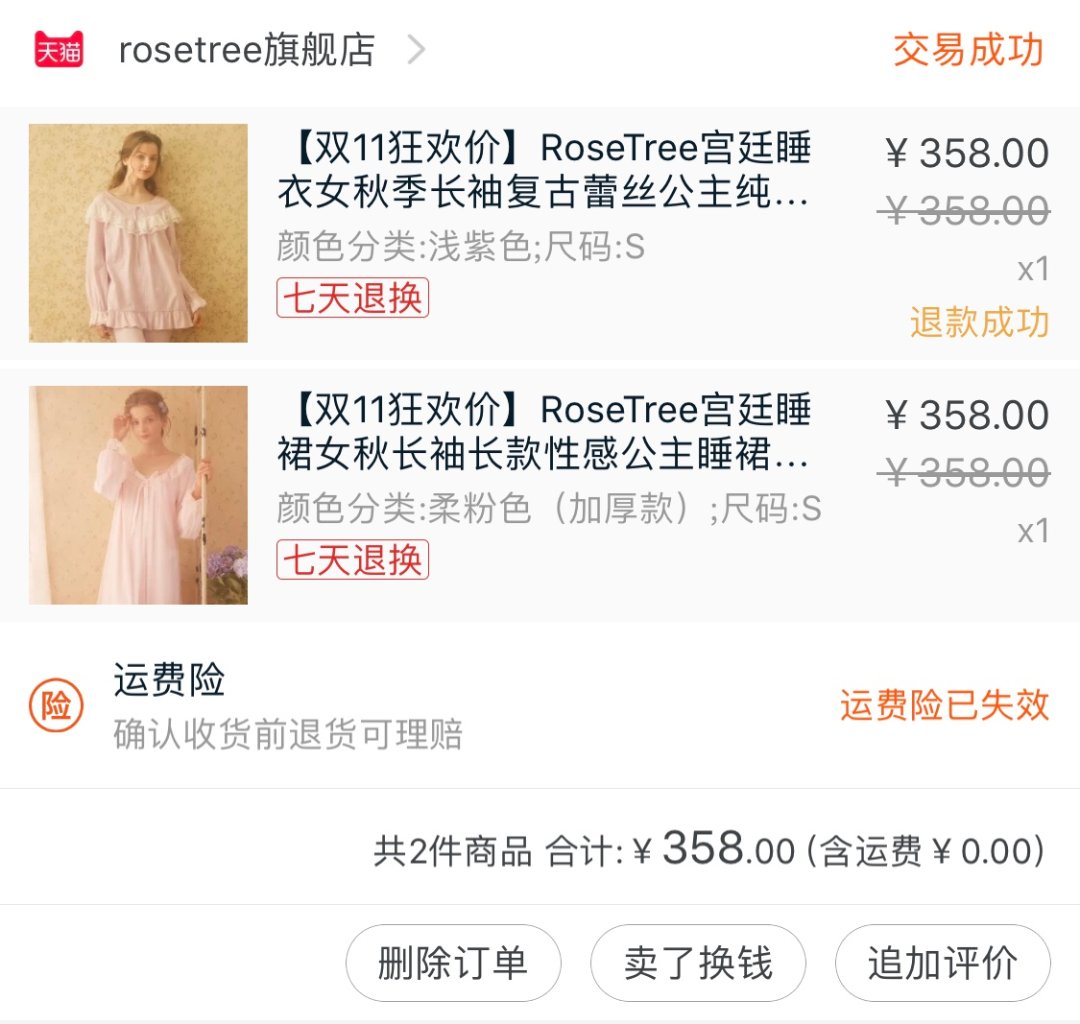The width and height of the screenshot is (1080, 1024).
Task: Open the lilac pajama product thumbnail
Action: 138,233
